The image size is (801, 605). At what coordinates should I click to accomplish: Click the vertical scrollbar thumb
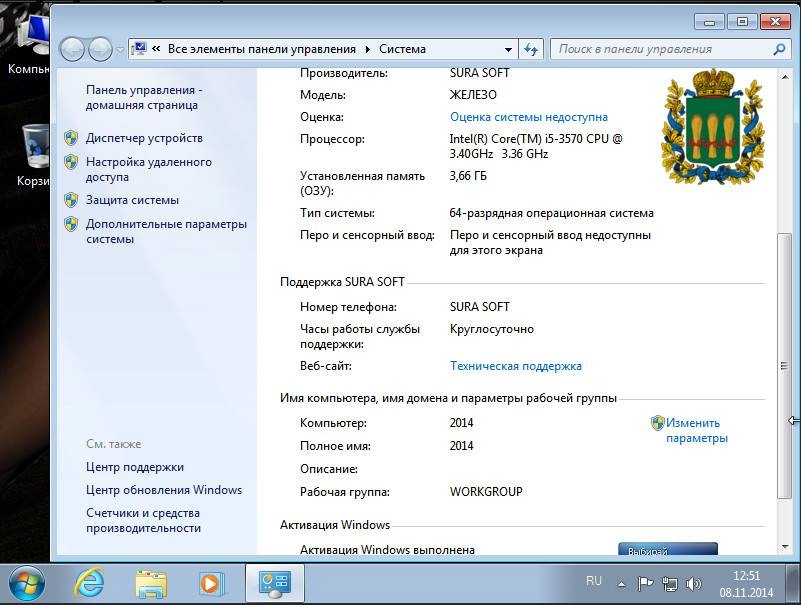coord(784,365)
